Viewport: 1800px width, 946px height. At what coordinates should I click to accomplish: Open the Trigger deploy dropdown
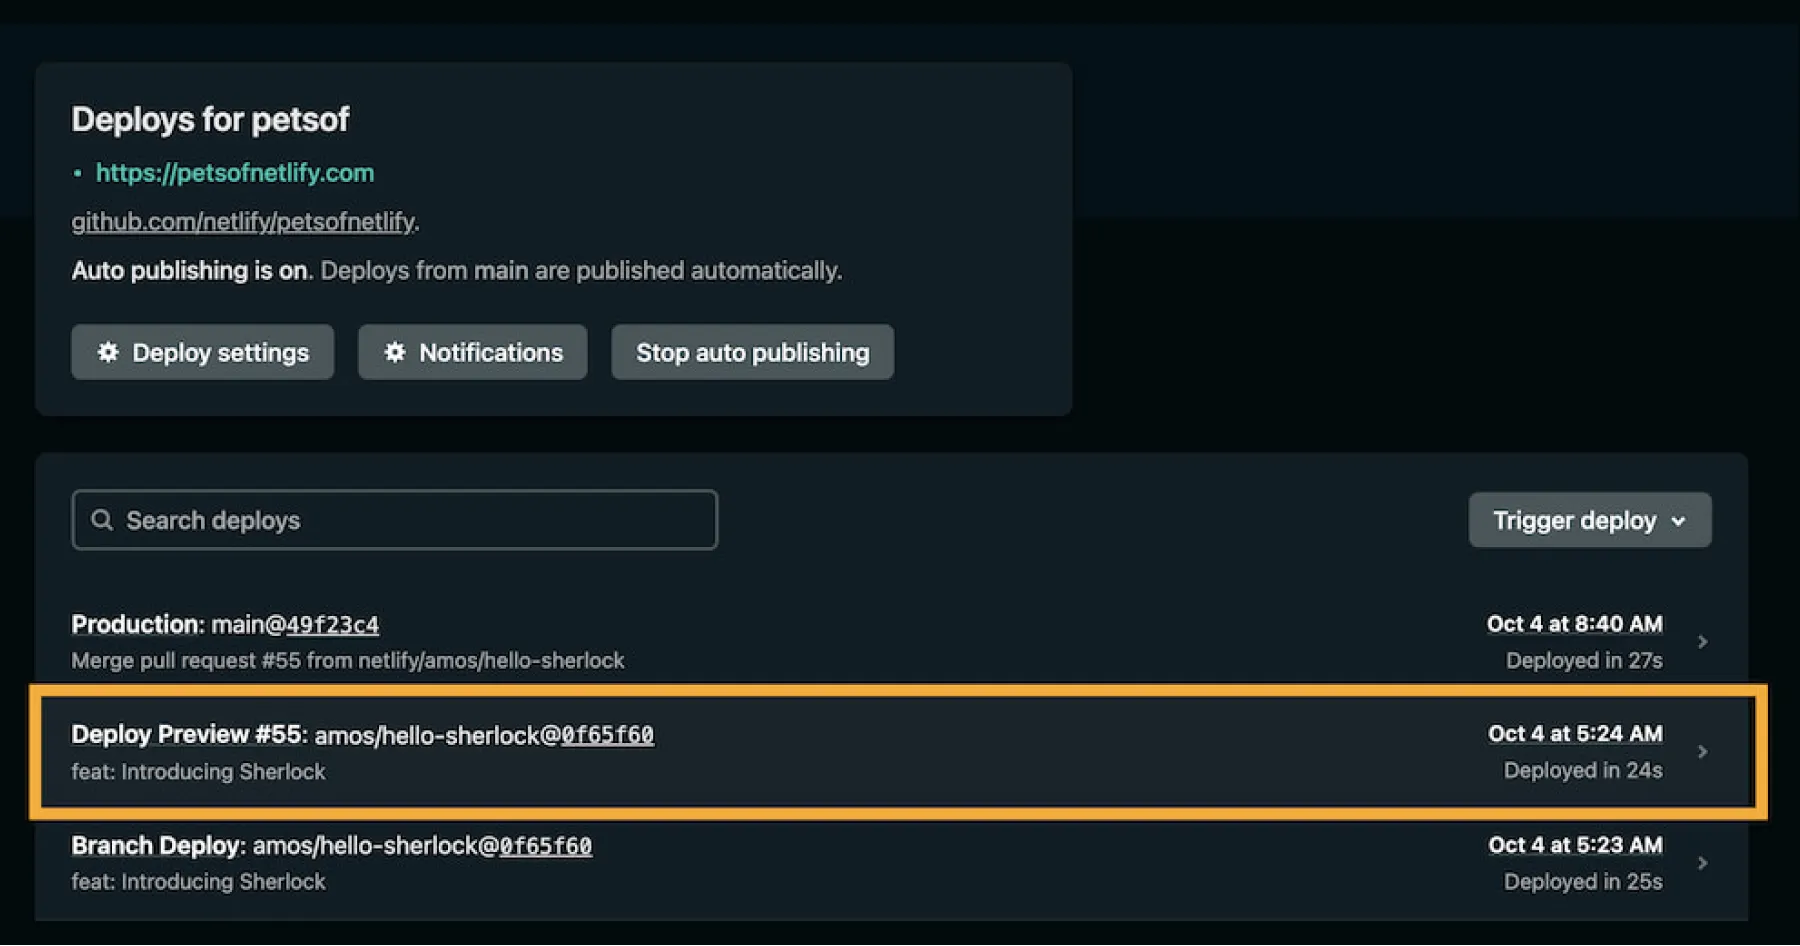pyautogui.click(x=1589, y=520)
